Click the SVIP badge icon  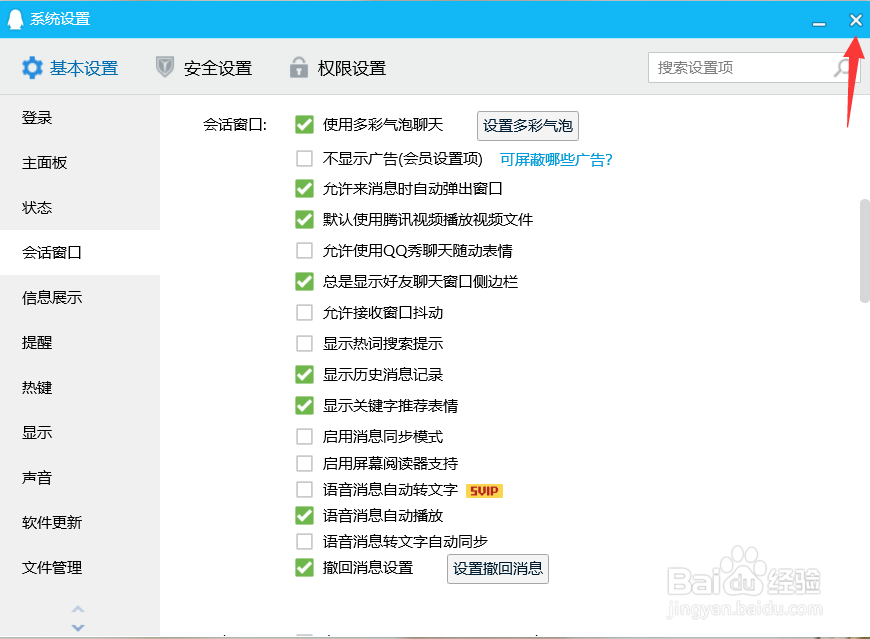[x=484, y=491]
